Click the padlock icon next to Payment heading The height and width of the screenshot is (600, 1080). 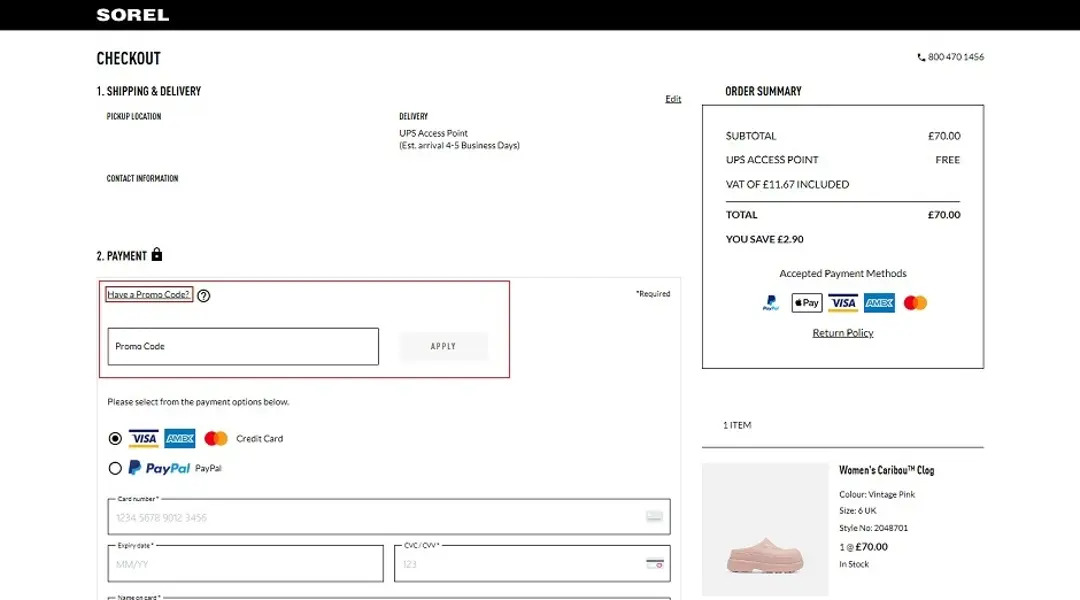tap(157, 254)
